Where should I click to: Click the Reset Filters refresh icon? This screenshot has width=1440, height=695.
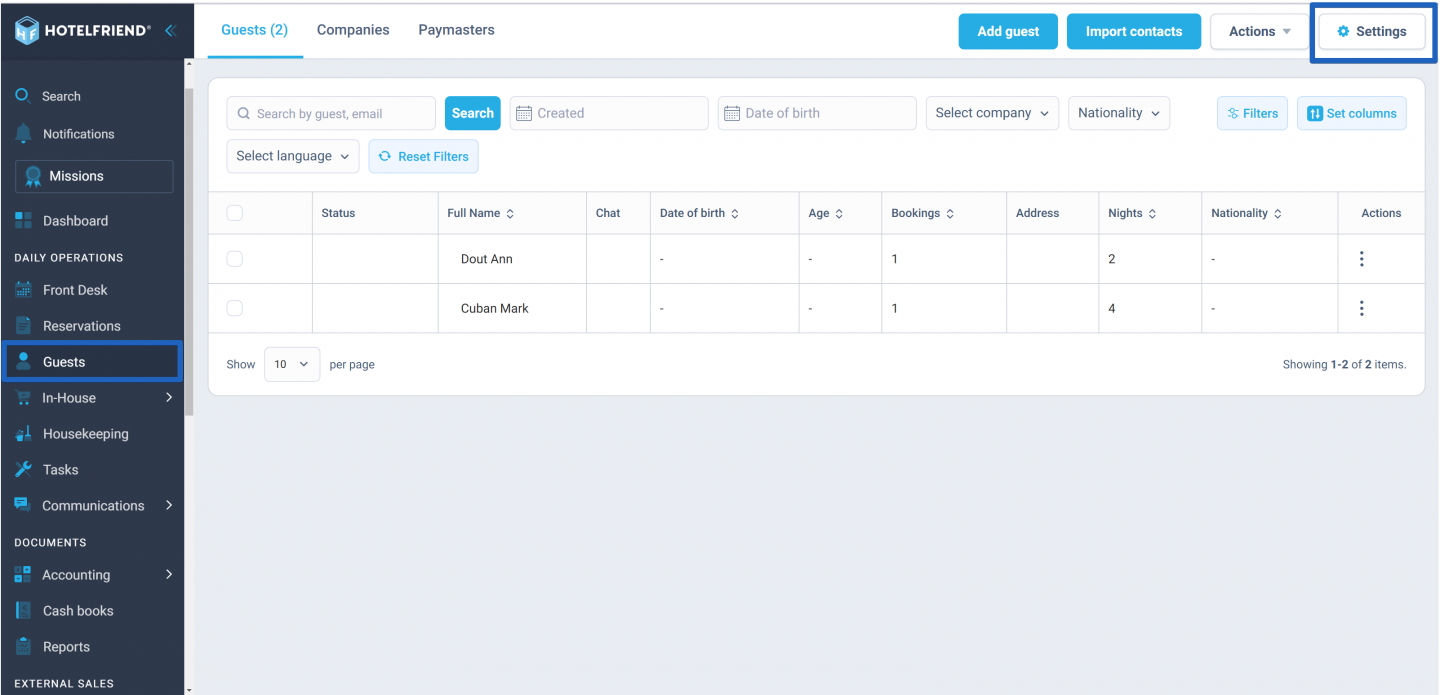[x=384, y=157]
